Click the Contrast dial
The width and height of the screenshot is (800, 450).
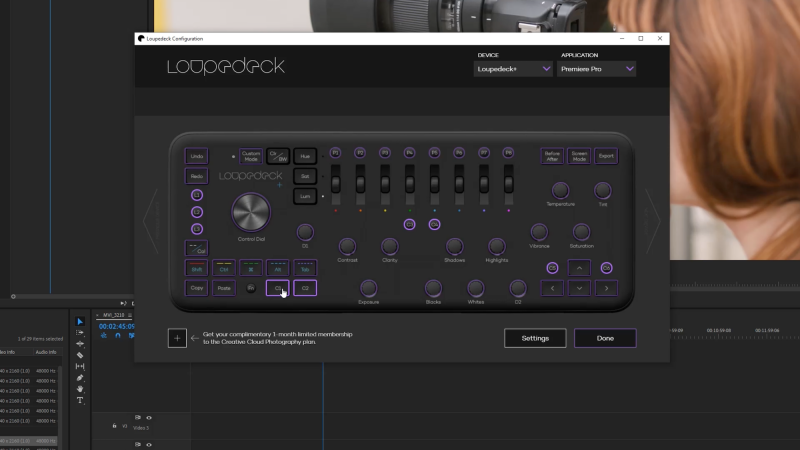click(347, 246)
